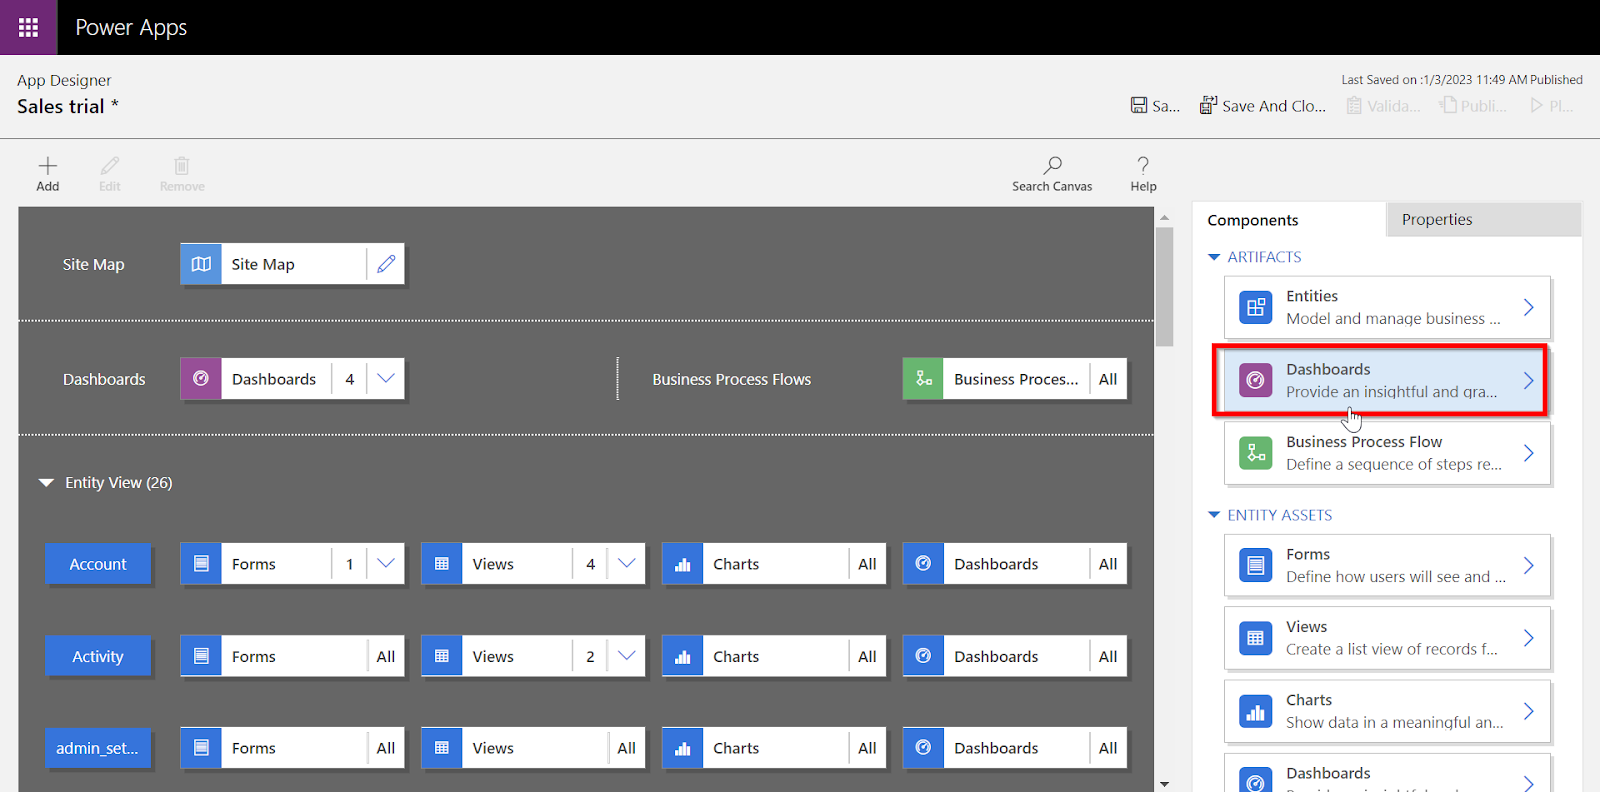Click the Account Charts All label
The image size is (1600, 792).
coord(867,564)
